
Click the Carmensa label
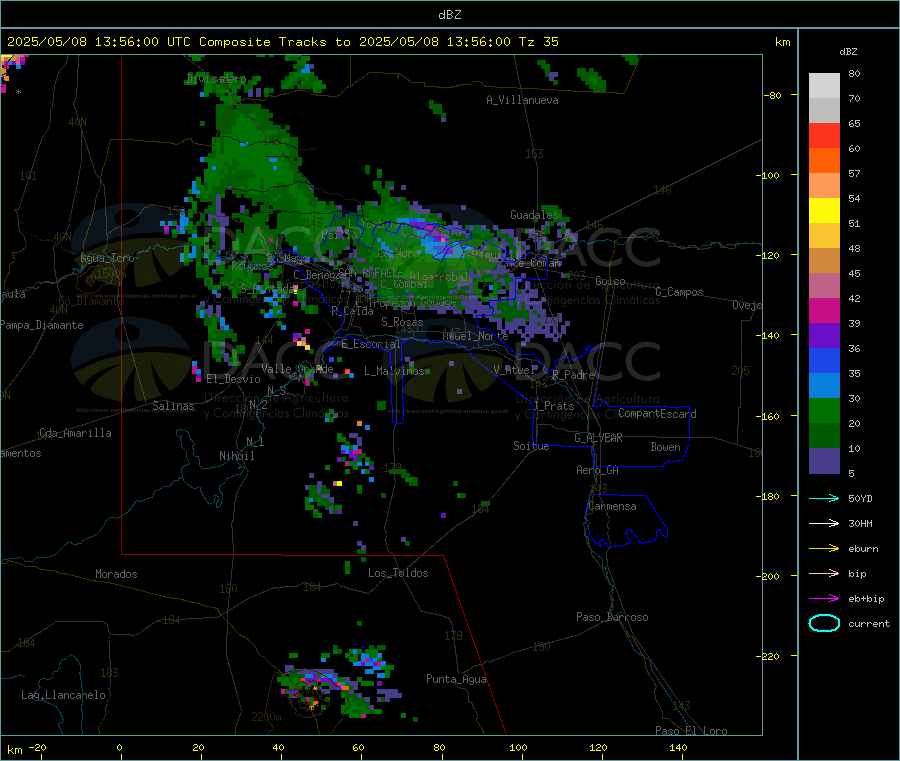(612, 506)
